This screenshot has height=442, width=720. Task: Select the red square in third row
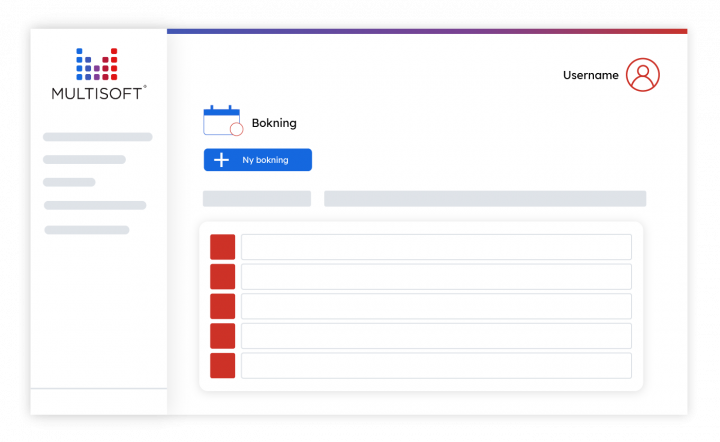pos(222,306)
